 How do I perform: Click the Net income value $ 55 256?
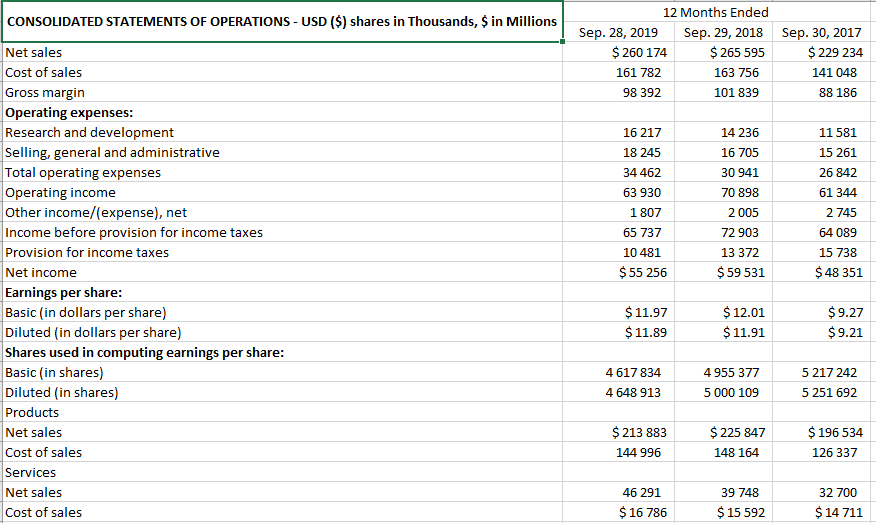pyautogui.click(x=643, y=272)
